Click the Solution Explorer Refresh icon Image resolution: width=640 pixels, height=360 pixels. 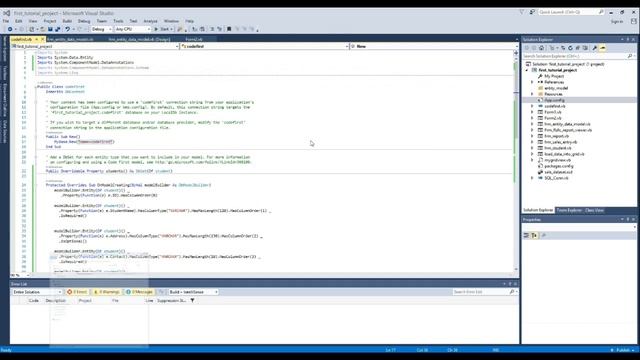click(x=570, y=48)
